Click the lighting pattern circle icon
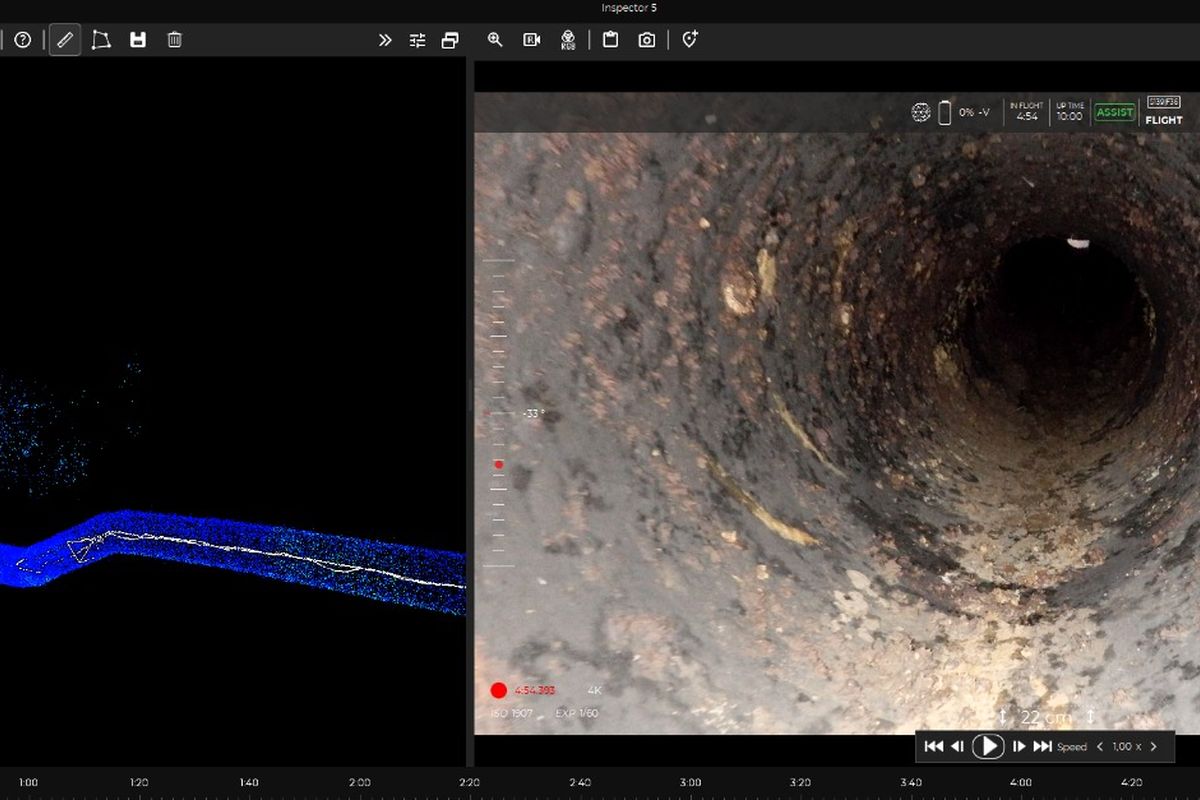The width and height of the screenshot is (1200, 800). coord(921,113)
